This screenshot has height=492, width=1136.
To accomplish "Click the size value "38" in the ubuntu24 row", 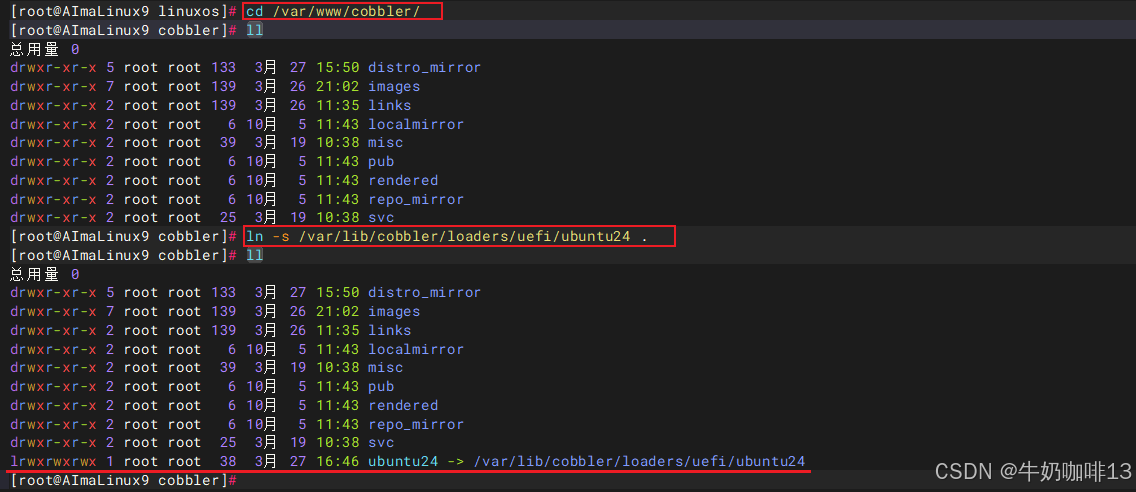I will 227,462.
